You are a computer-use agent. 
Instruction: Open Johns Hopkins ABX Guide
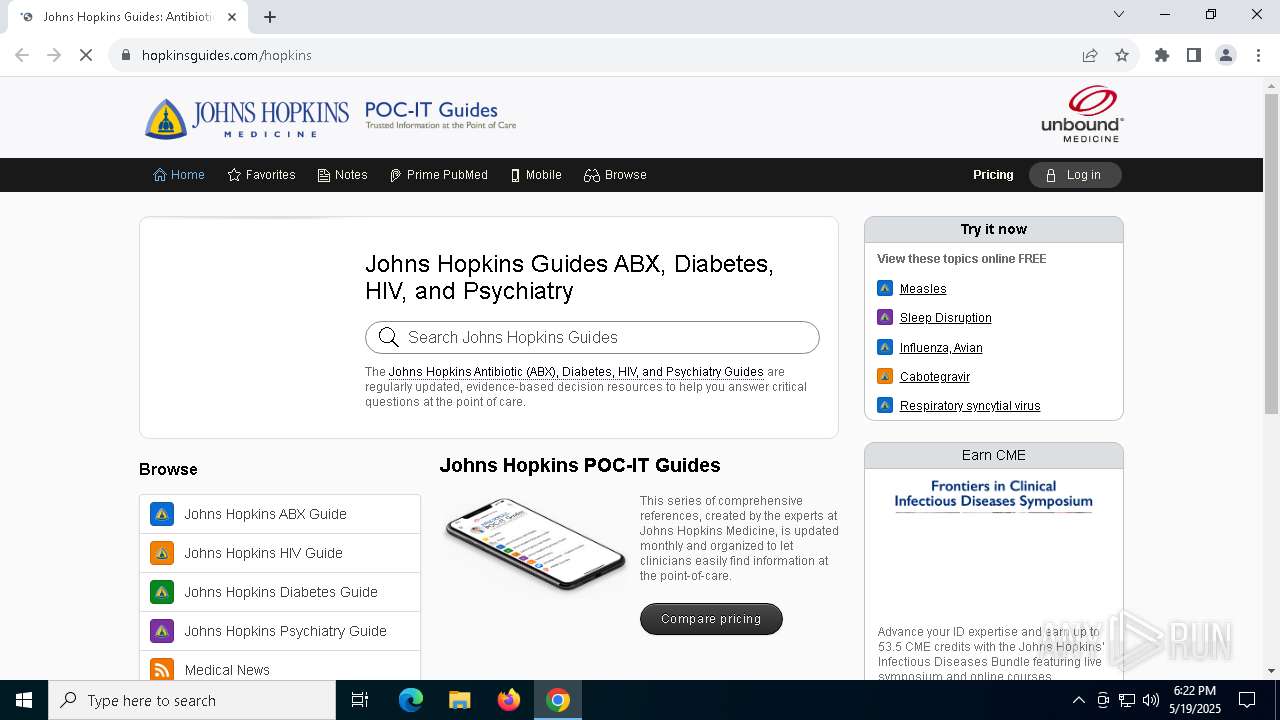[280, 514]
